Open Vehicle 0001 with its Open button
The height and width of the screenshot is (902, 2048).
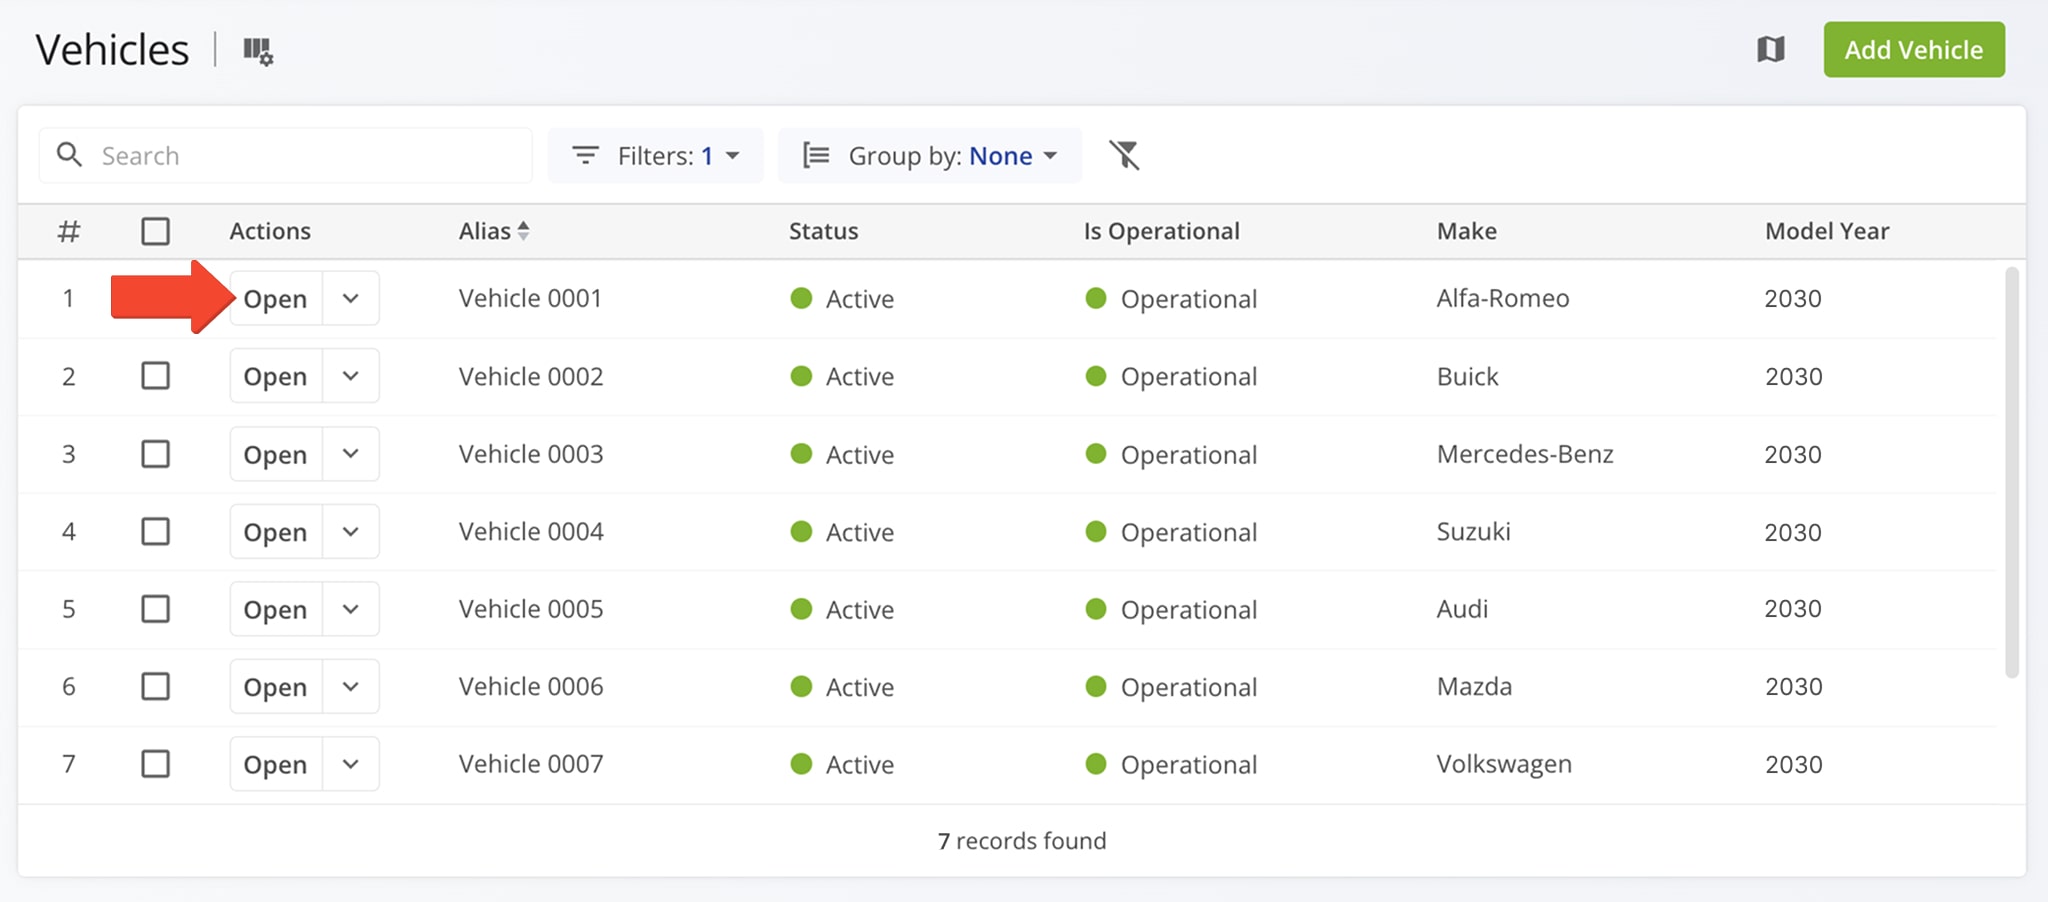pyautogui.click(x=276, y=298)
